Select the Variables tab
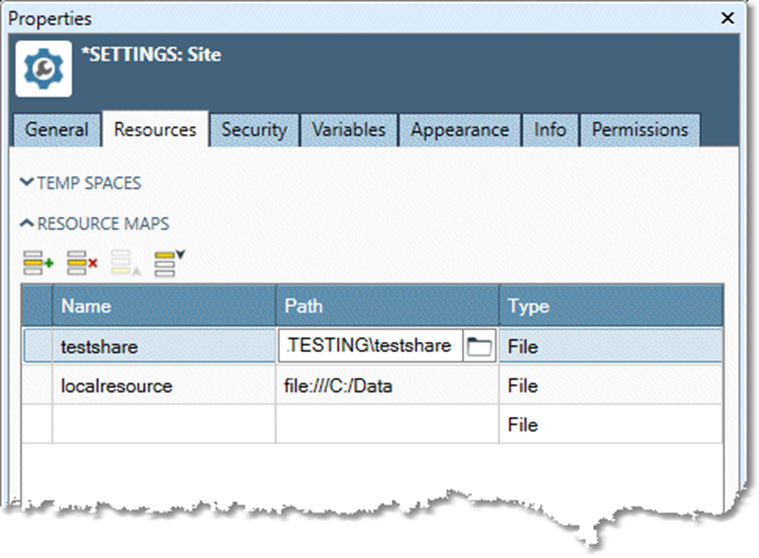 (348, 130)
